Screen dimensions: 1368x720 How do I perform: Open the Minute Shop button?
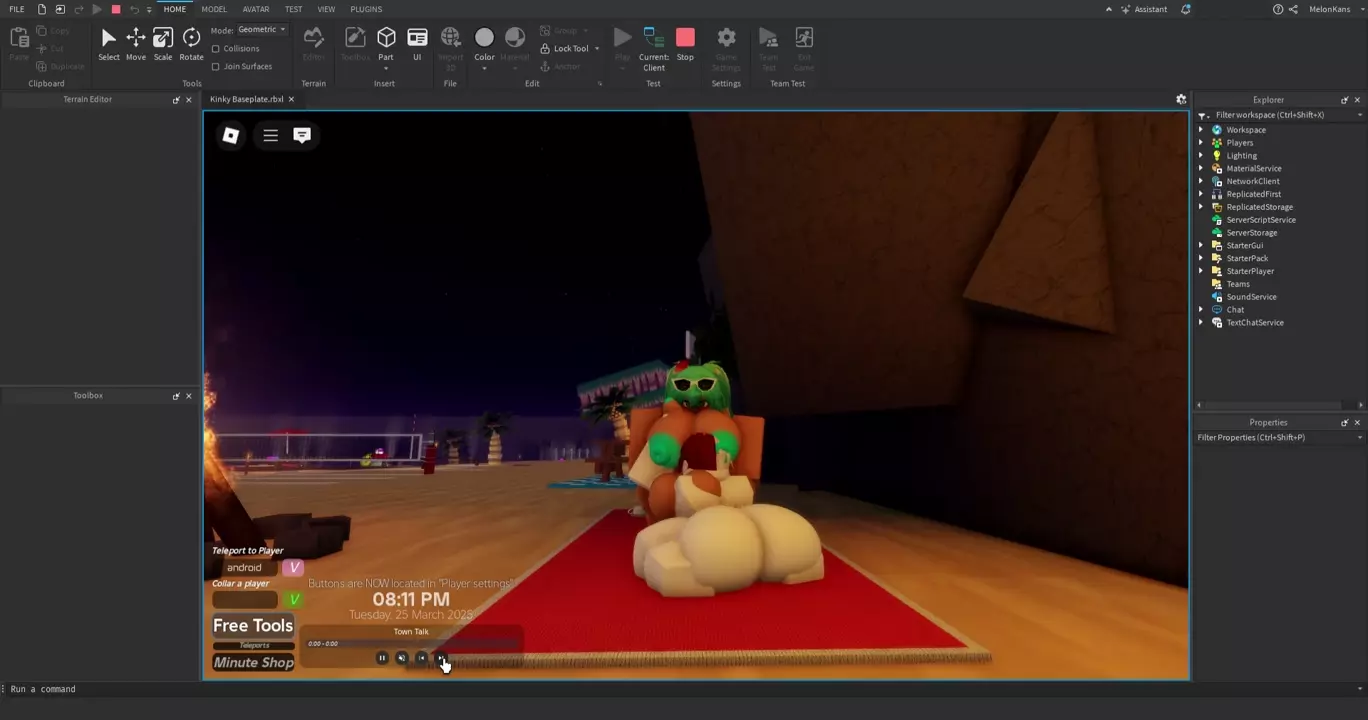point(254,663)
